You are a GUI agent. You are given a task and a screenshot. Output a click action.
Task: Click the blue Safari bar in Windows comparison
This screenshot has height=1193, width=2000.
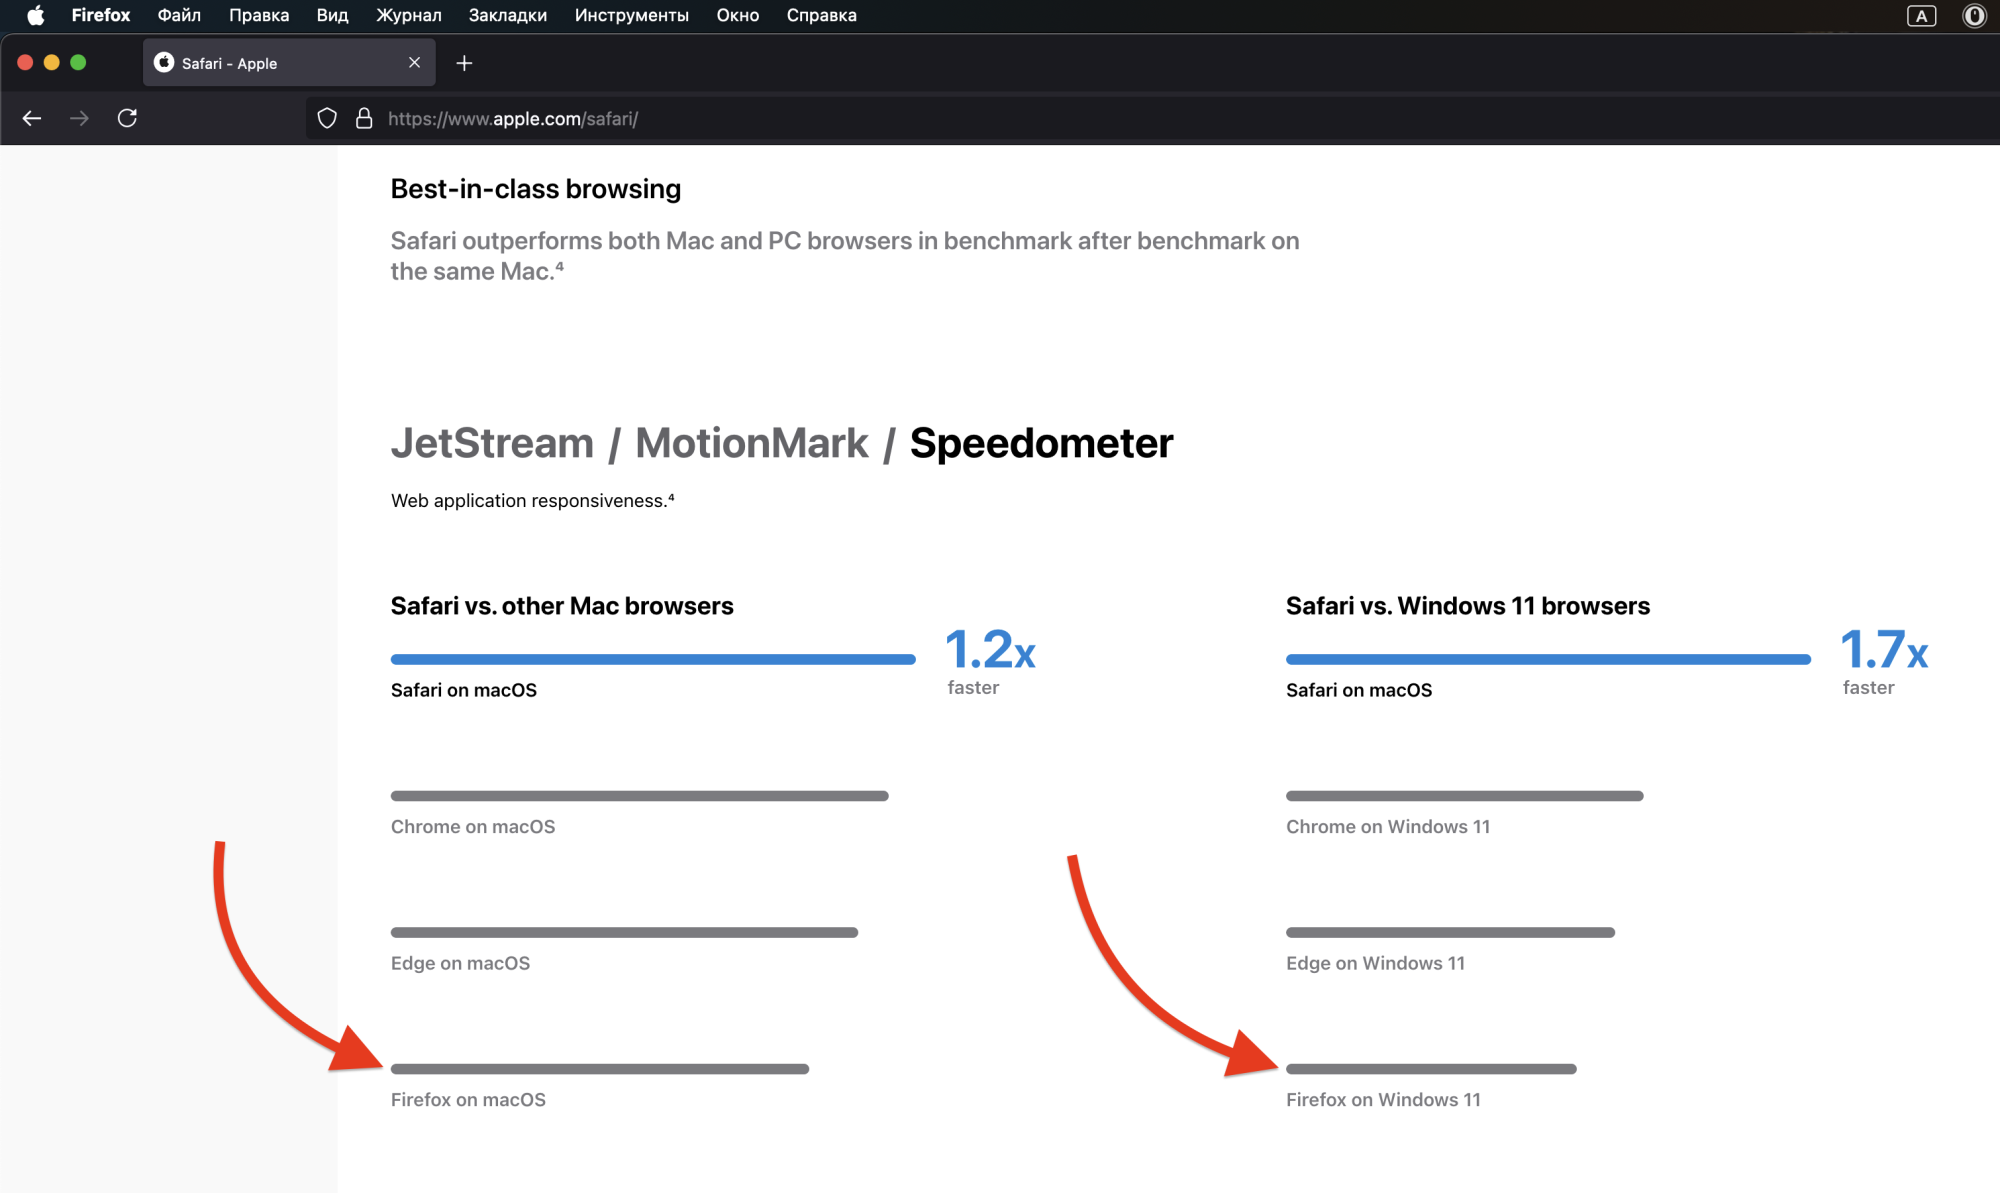(x=1548, y=659)
